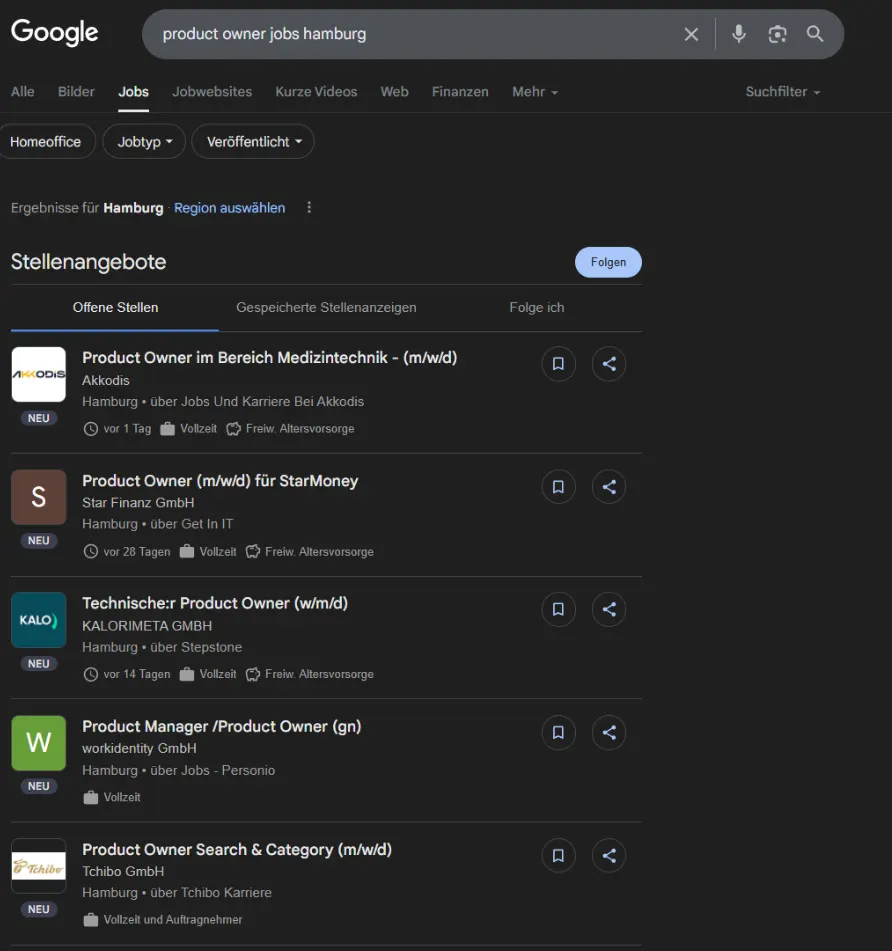Select the Jobs search tab
The height and width of the screenshot is (951, 892).
pyautogui.click(x=133, y=92)
